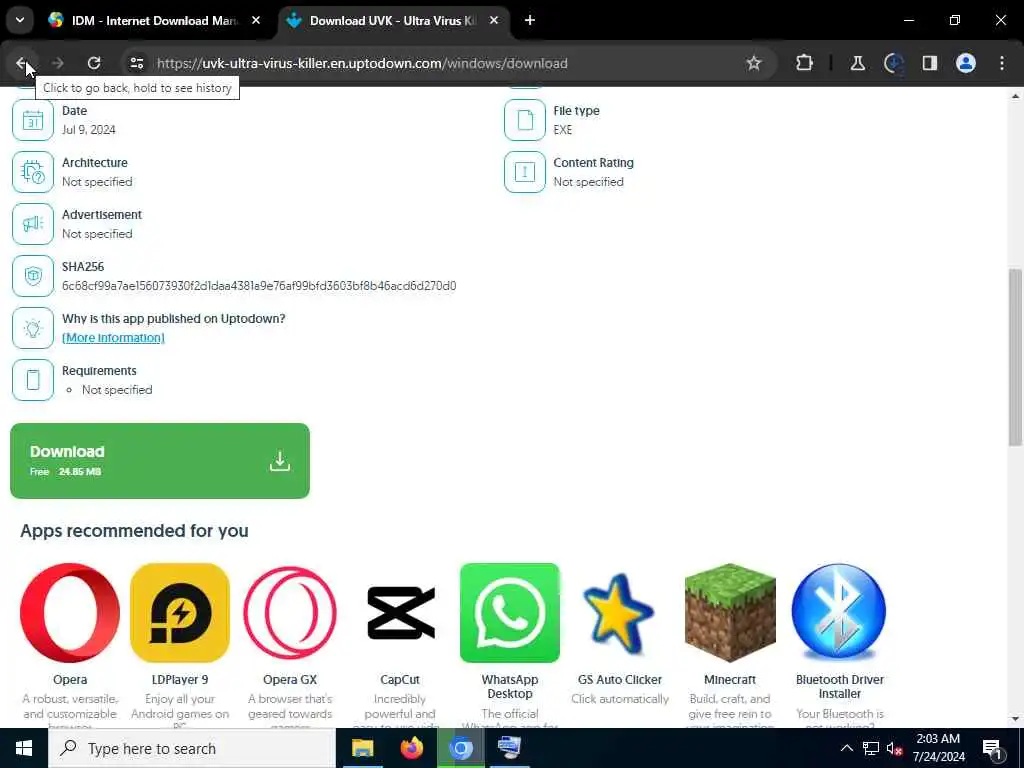Open the Windows Start menu
This screenshot has width=1024, height=768.
[x=24, y=748]
